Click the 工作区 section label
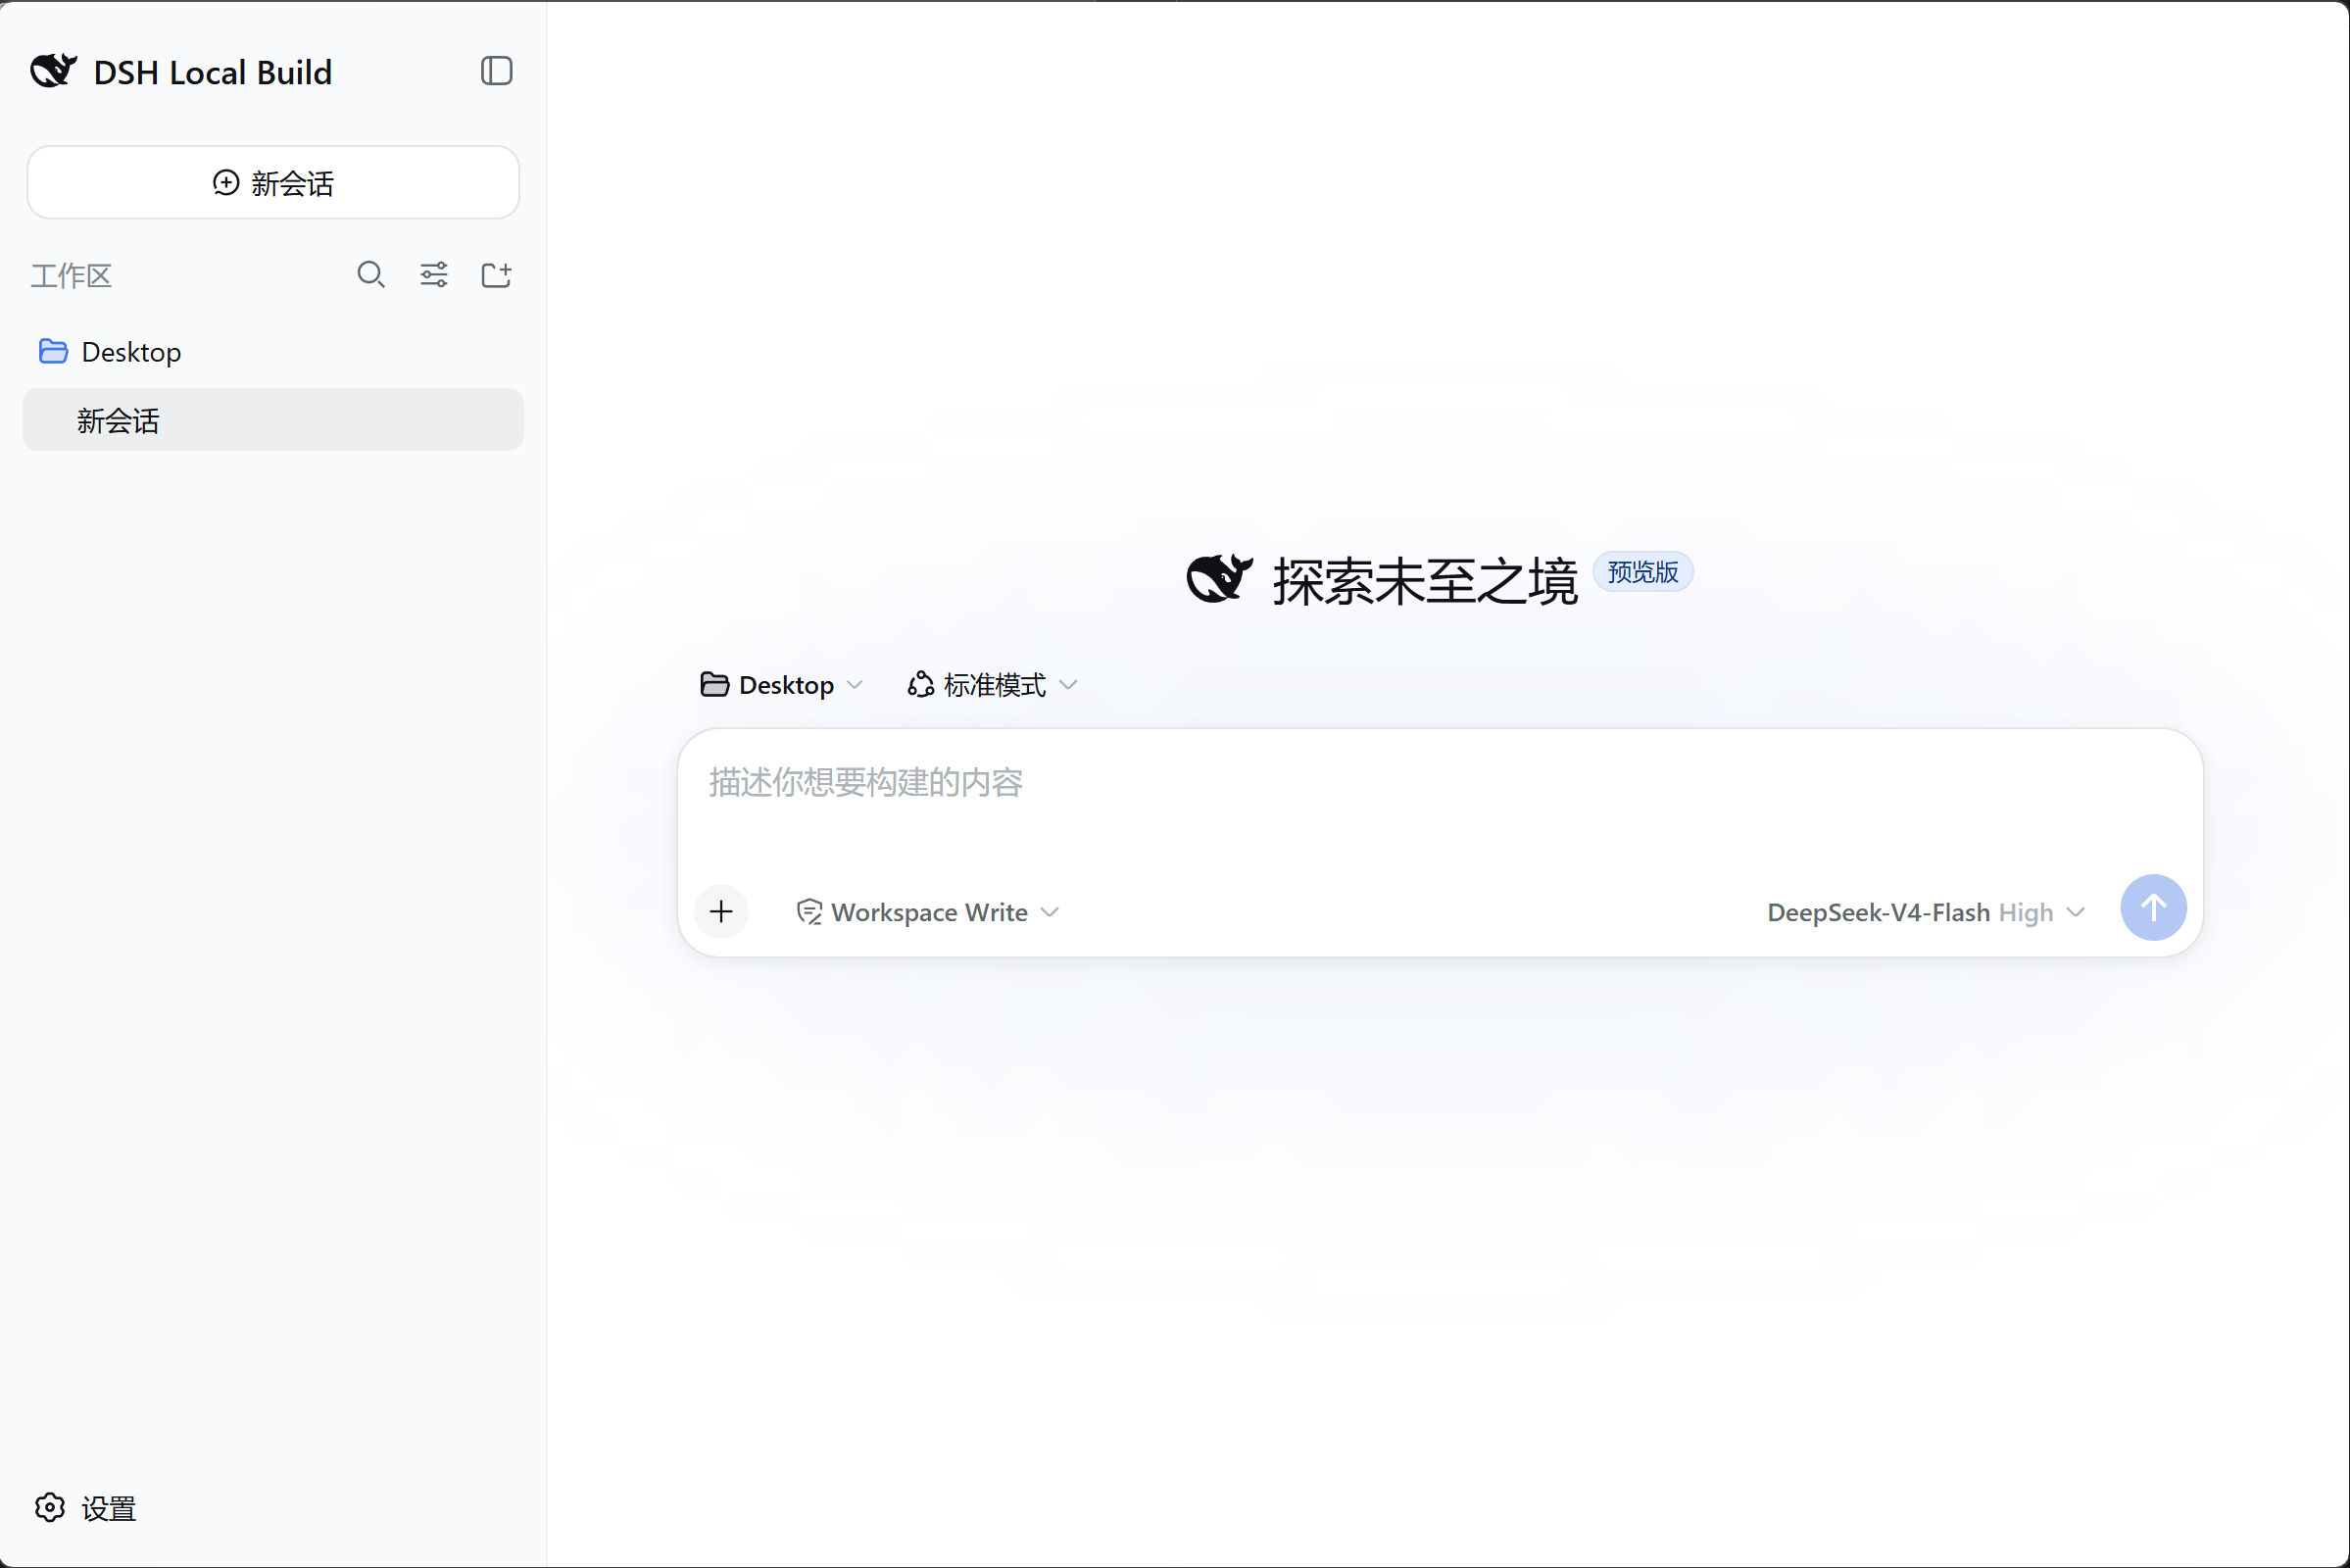This screenshot has height=1568, width=2350. pyautogui.click(x=71, y=275)
